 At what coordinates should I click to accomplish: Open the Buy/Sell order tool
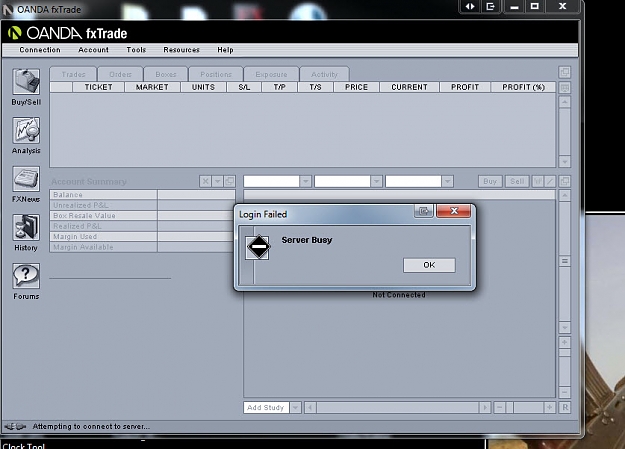point(26,87)
